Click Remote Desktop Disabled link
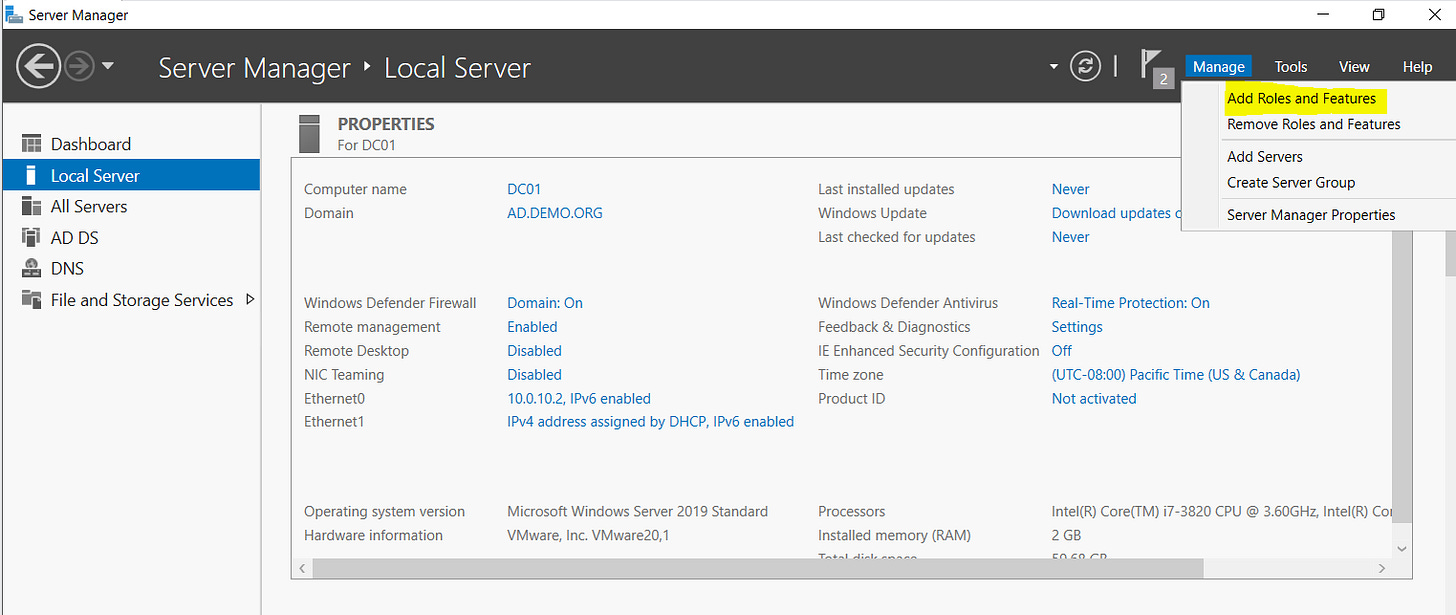Screen dimensions: 1456x615 (534, 351)
